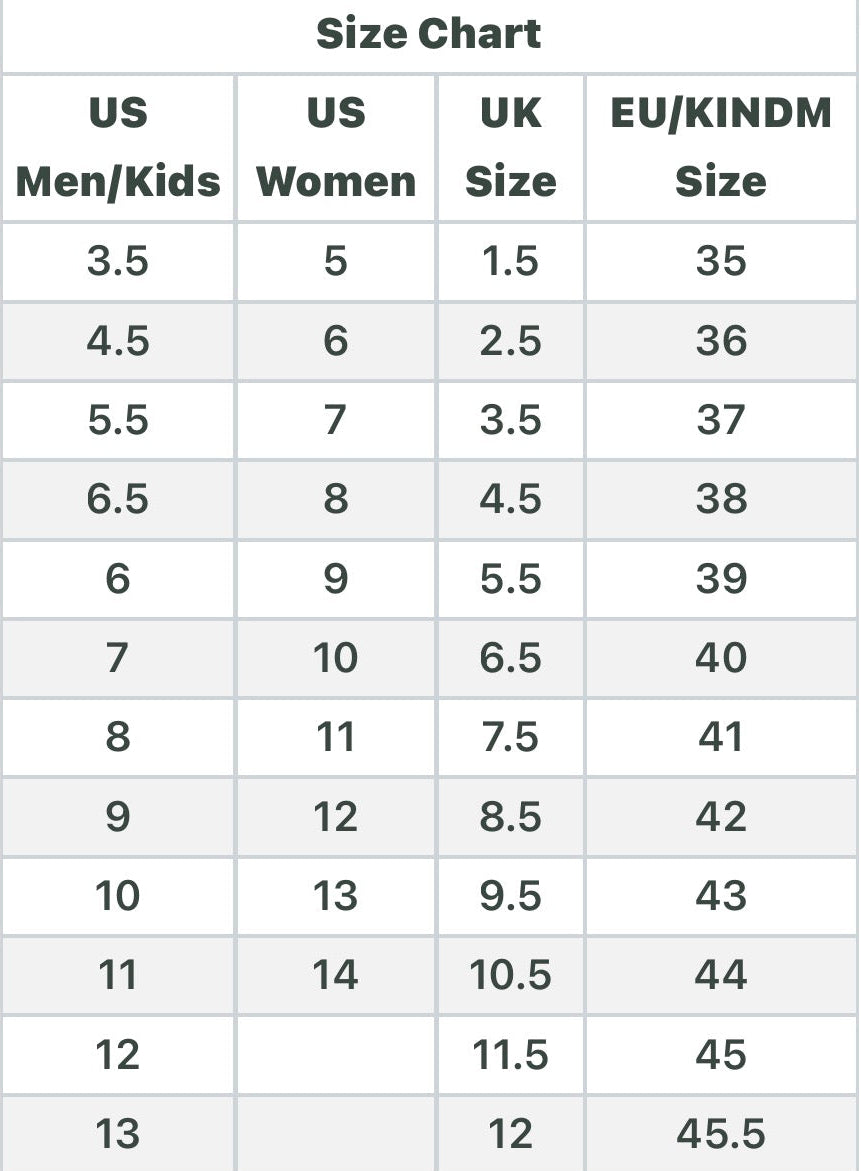The height and width of the screenshot is (1171, 861).
Task: Click the US Women column header
Action: click(336, 147)
